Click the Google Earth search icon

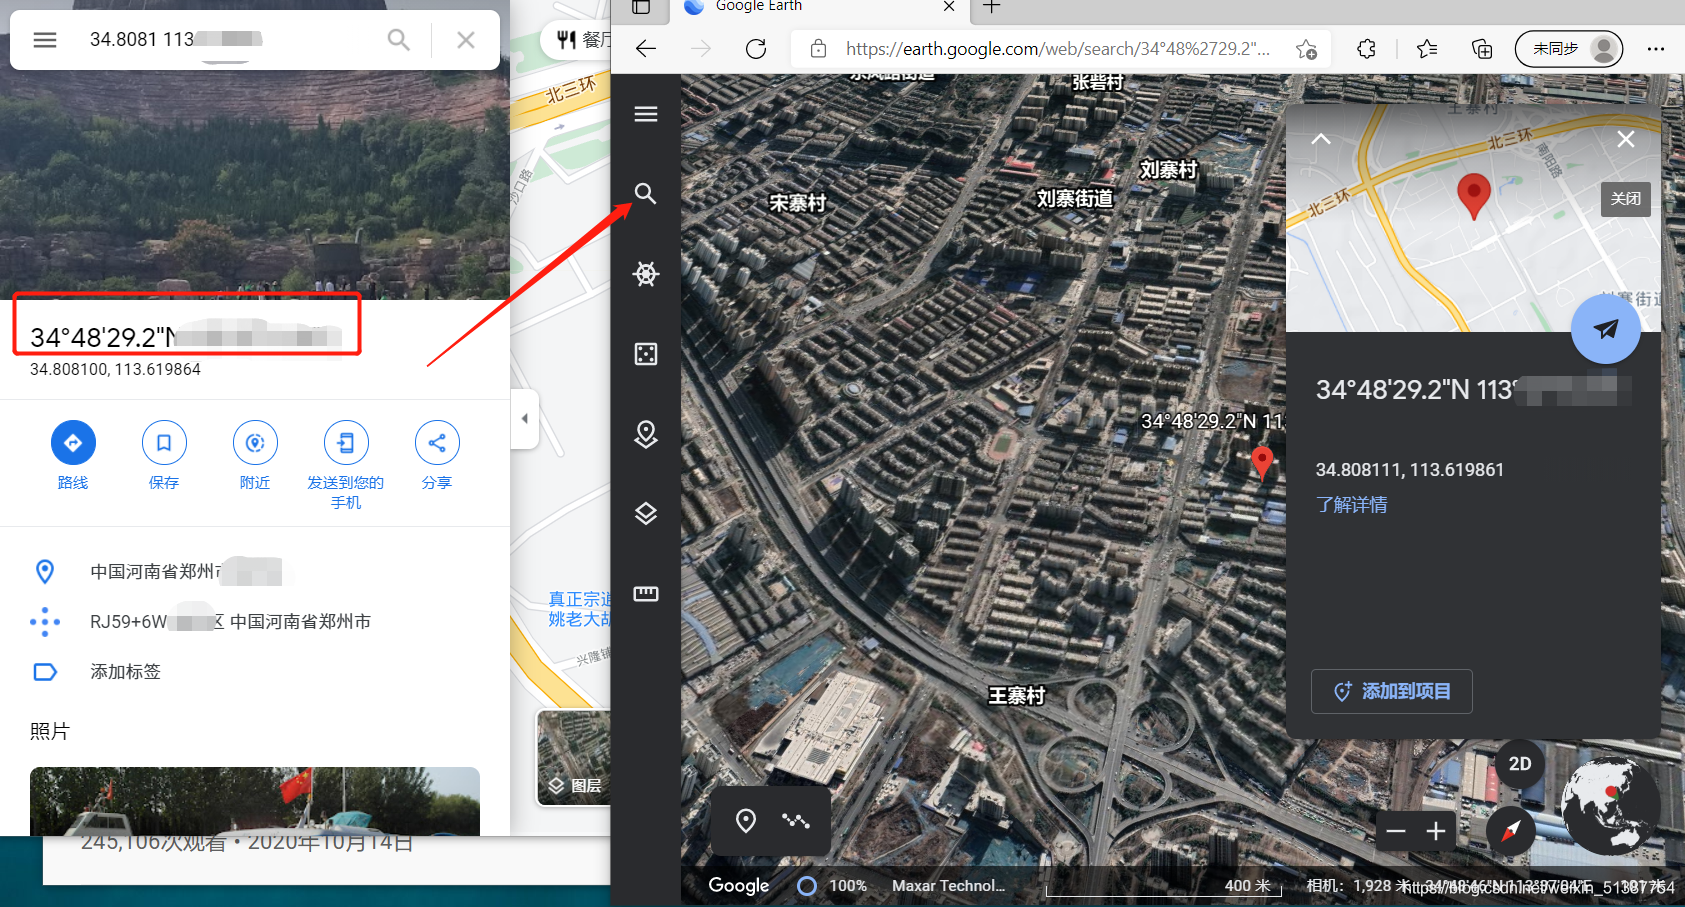(x=646, y=194)
